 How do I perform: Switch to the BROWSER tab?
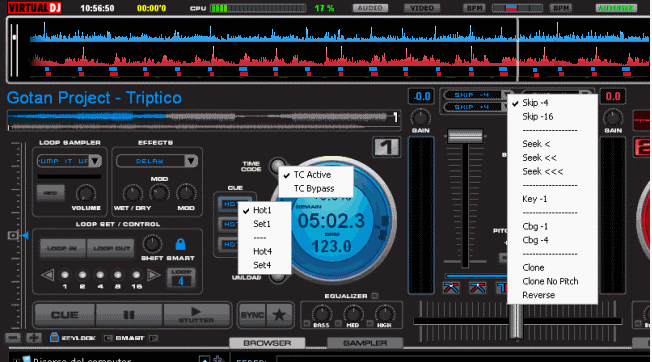tap(267, 343)
